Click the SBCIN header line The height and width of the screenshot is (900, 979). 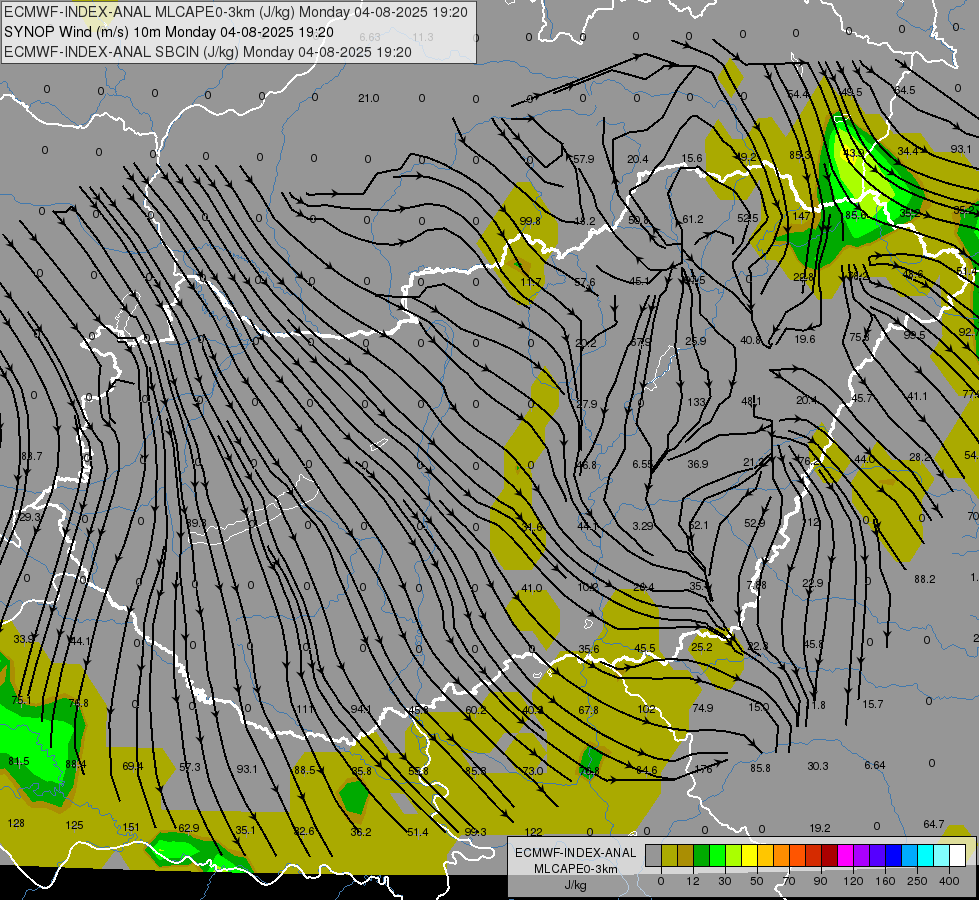(208, 52)
